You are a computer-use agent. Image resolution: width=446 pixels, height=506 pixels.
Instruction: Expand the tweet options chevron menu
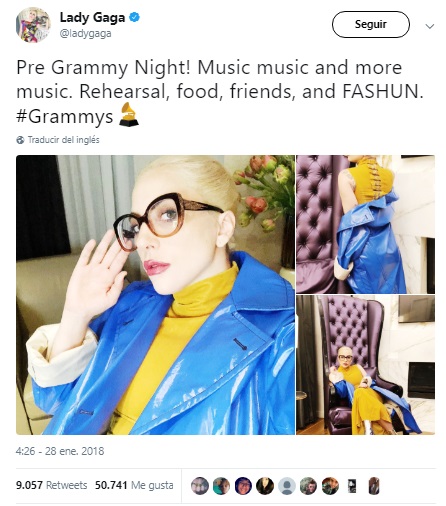pos(430,26)
